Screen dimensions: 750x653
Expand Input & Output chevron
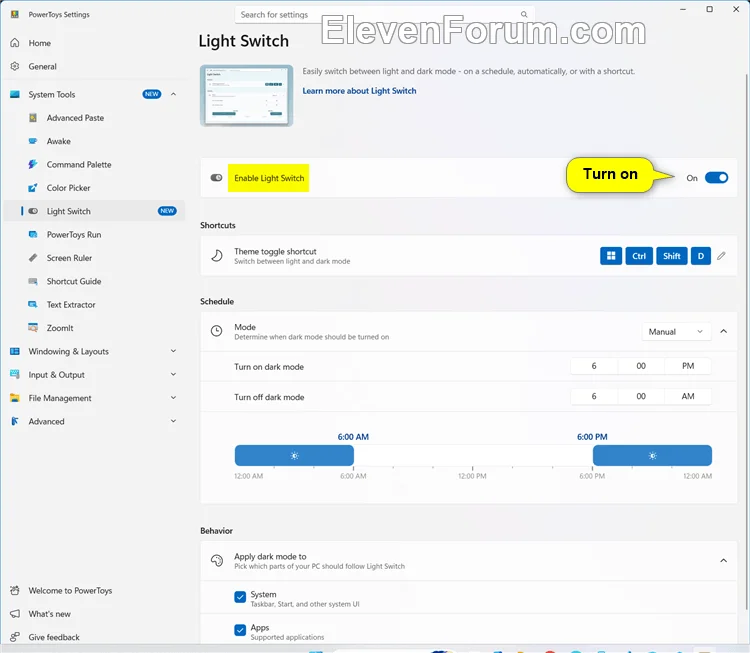pos(174,375)
